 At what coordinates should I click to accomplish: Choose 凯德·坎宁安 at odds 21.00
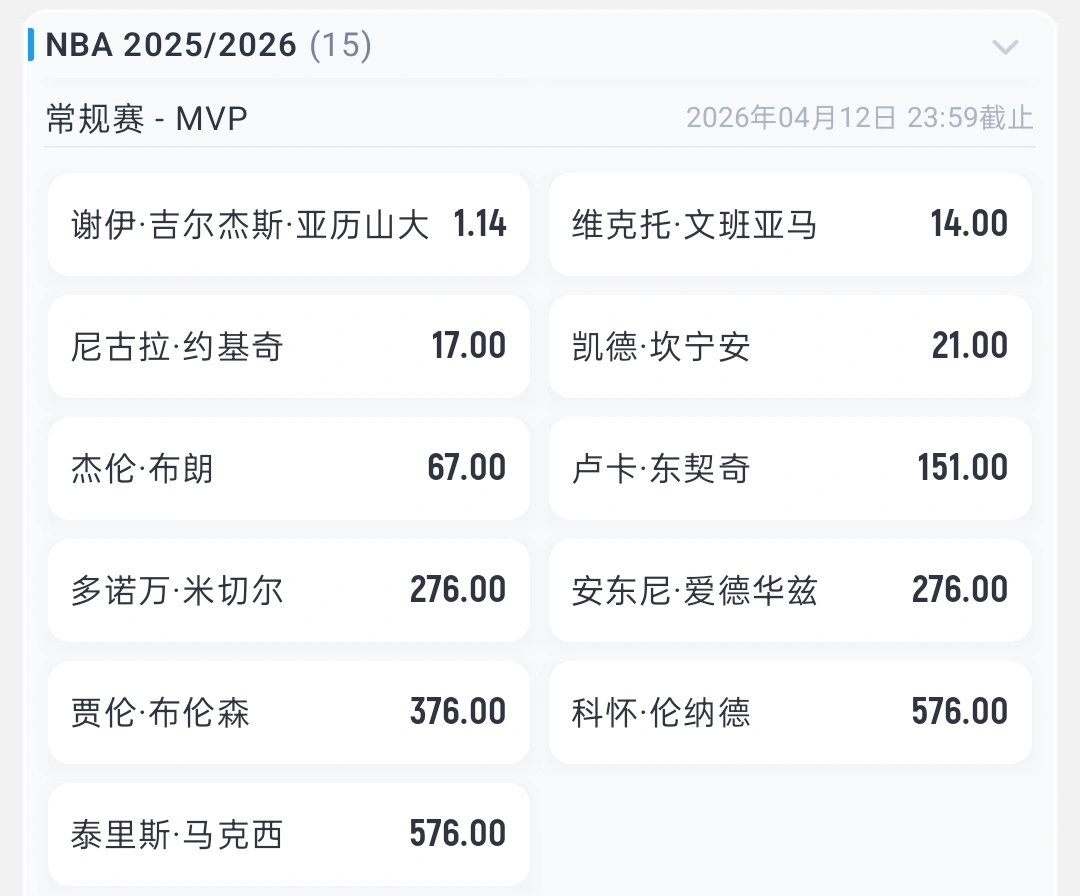click(x=789, y=346)
